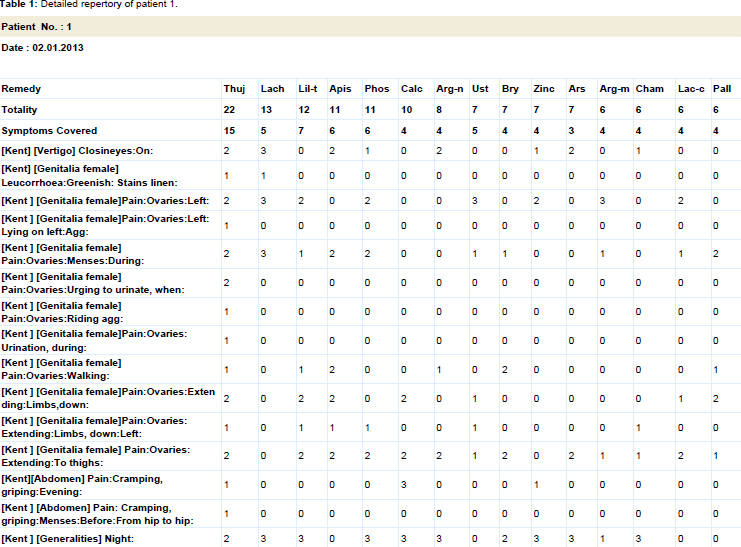
Task: Select the 'Lach' column header
Action: tap(273, 89)
